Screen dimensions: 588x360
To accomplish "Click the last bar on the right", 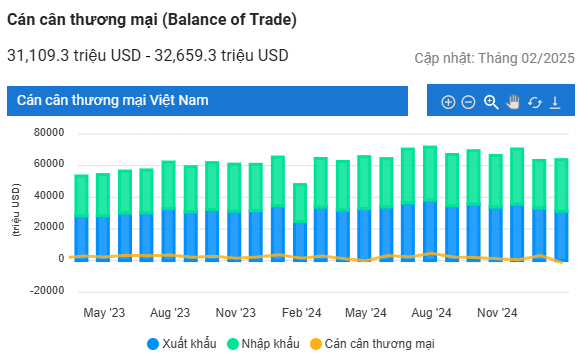I will click(x=561, y=210).
